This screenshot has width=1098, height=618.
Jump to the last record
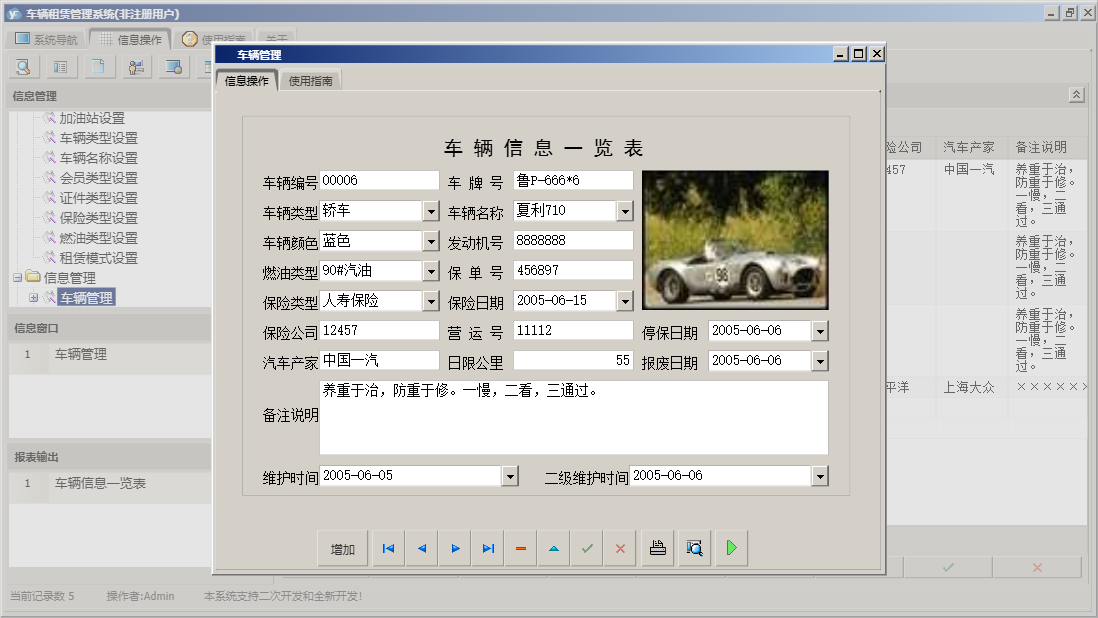tap(487, 547)
